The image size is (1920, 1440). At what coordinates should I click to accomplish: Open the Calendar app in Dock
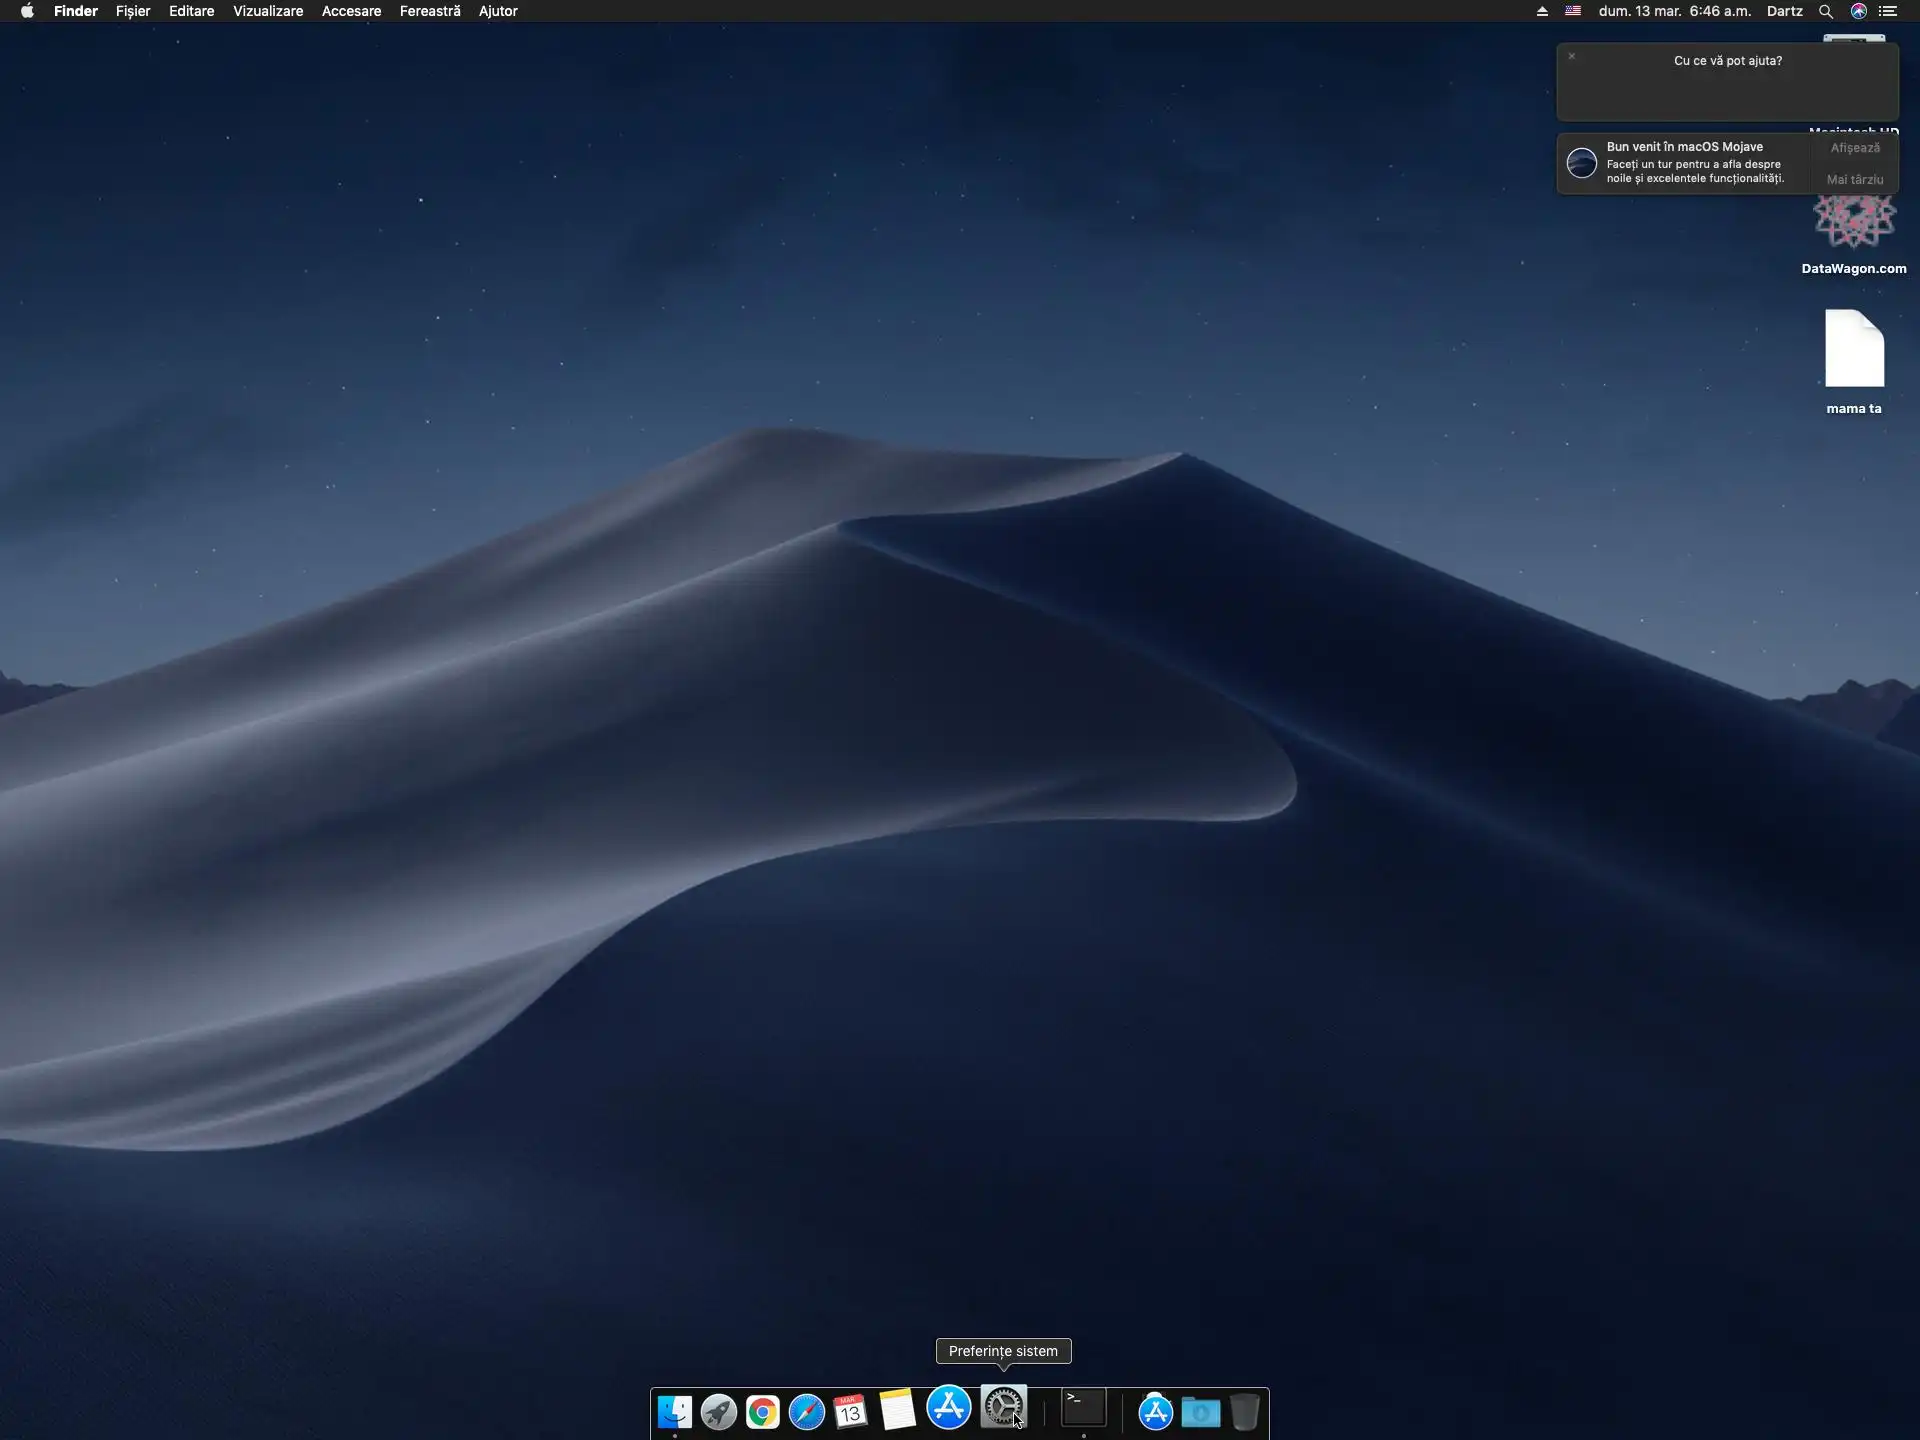coord(850,1411)
